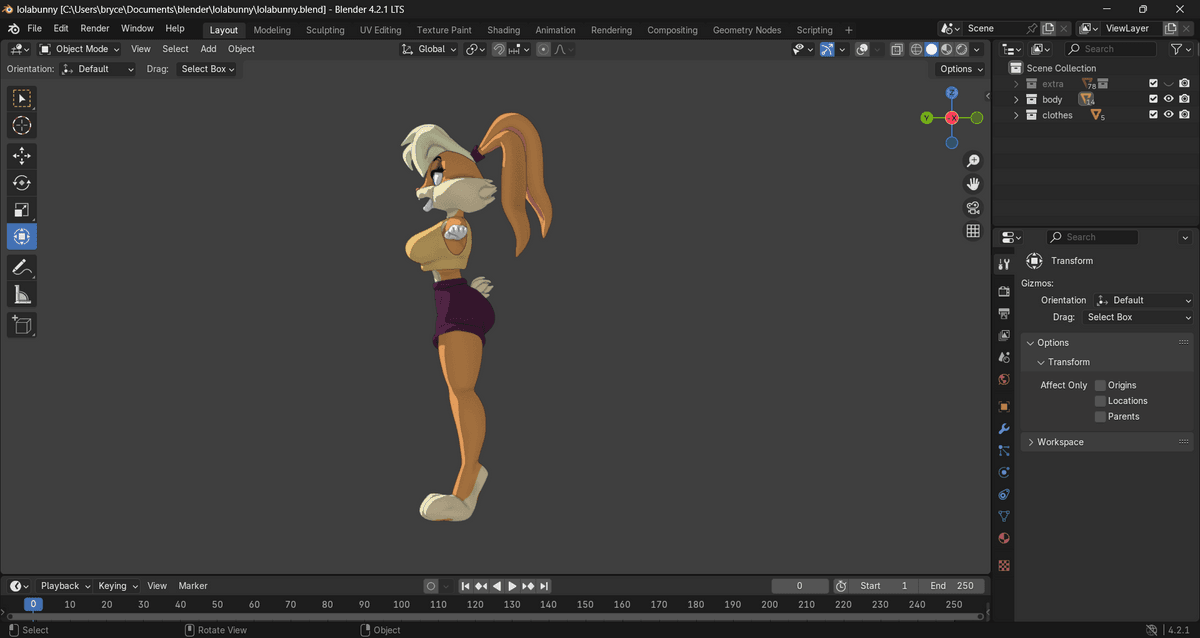Switch to orthographic grid view icon

(x=972, y=231)
